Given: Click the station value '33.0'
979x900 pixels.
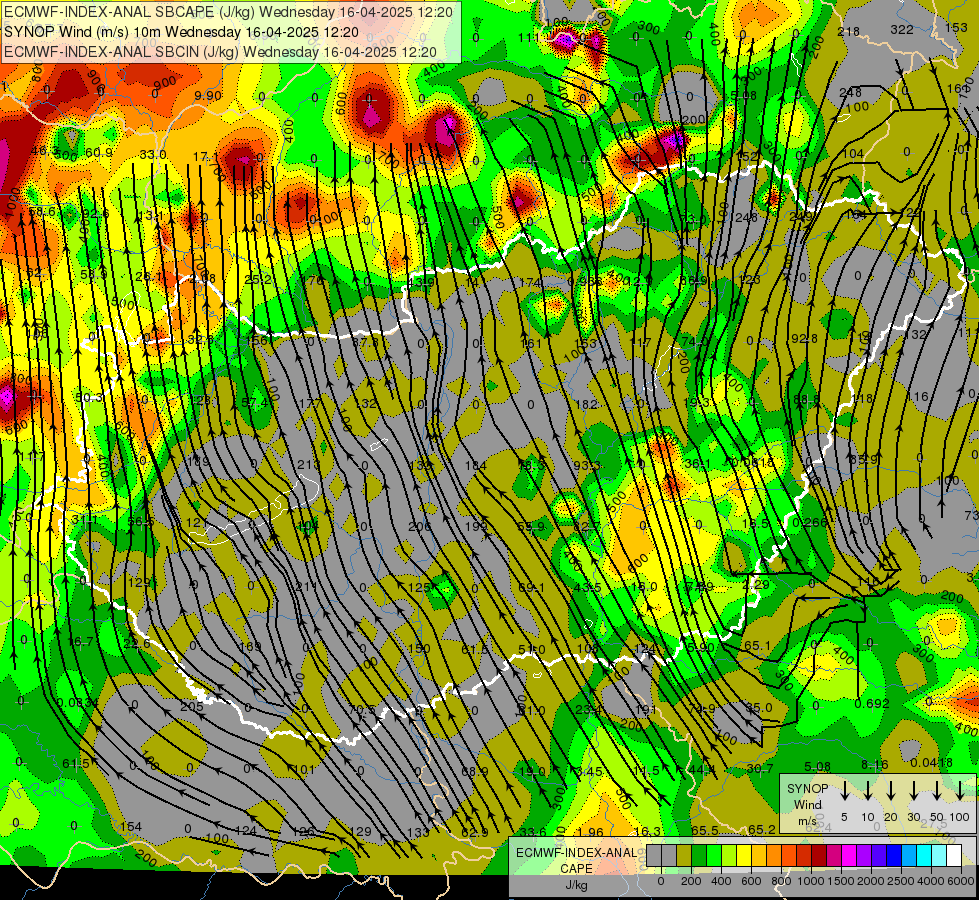Looking at the screenshot, I should tap(153, 154).
